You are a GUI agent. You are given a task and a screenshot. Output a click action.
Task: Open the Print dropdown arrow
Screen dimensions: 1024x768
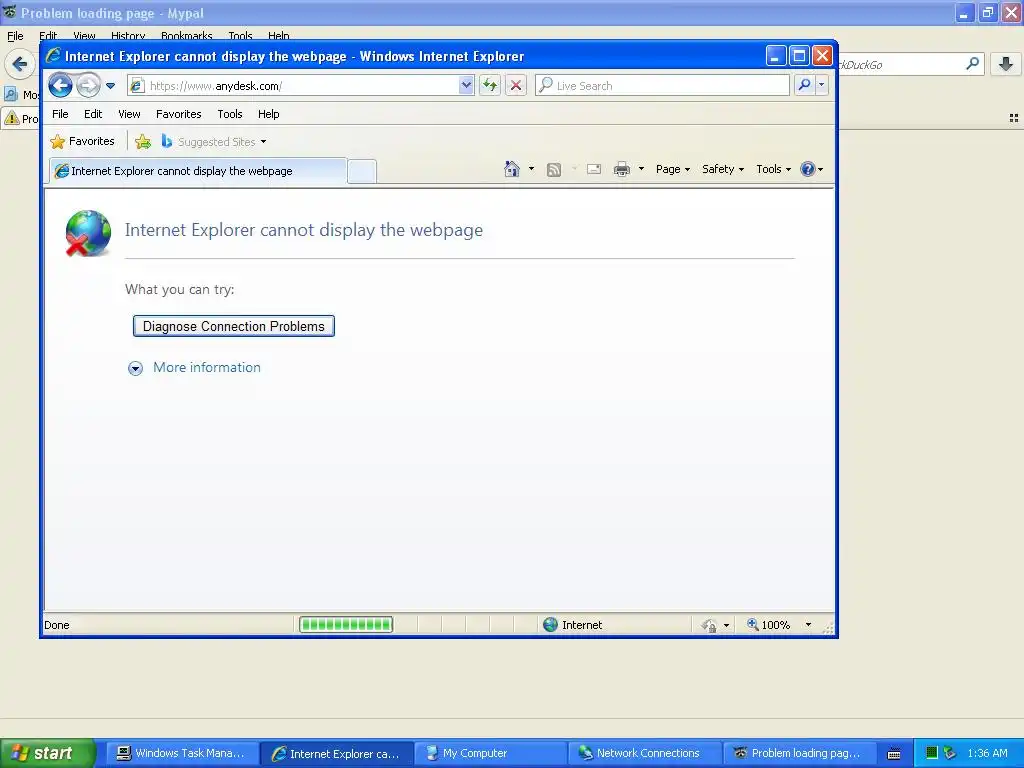641,169
